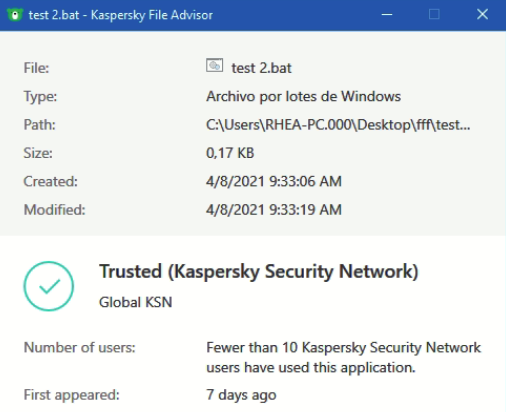
Task: Click the 'Path:' field label
Action: (40, 125)
